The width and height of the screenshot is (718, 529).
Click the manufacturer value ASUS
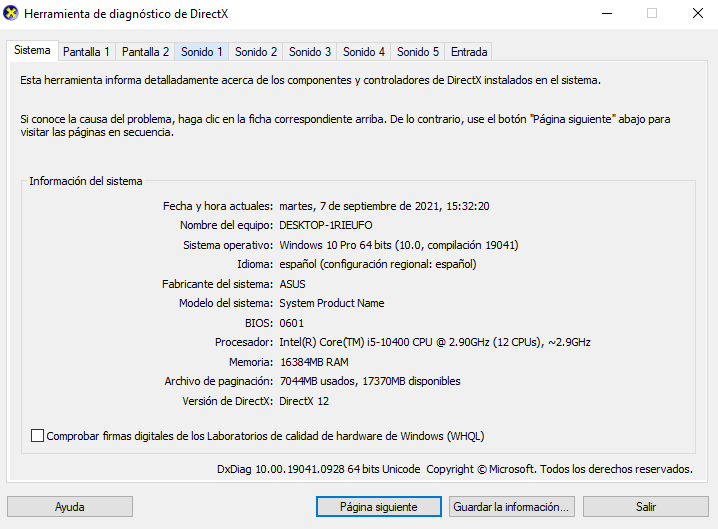(x=292, y=284)
